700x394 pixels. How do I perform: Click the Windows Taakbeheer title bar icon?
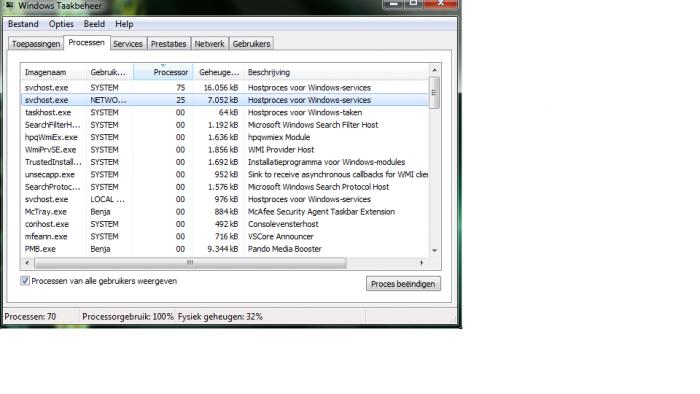(x=9, y=5)
